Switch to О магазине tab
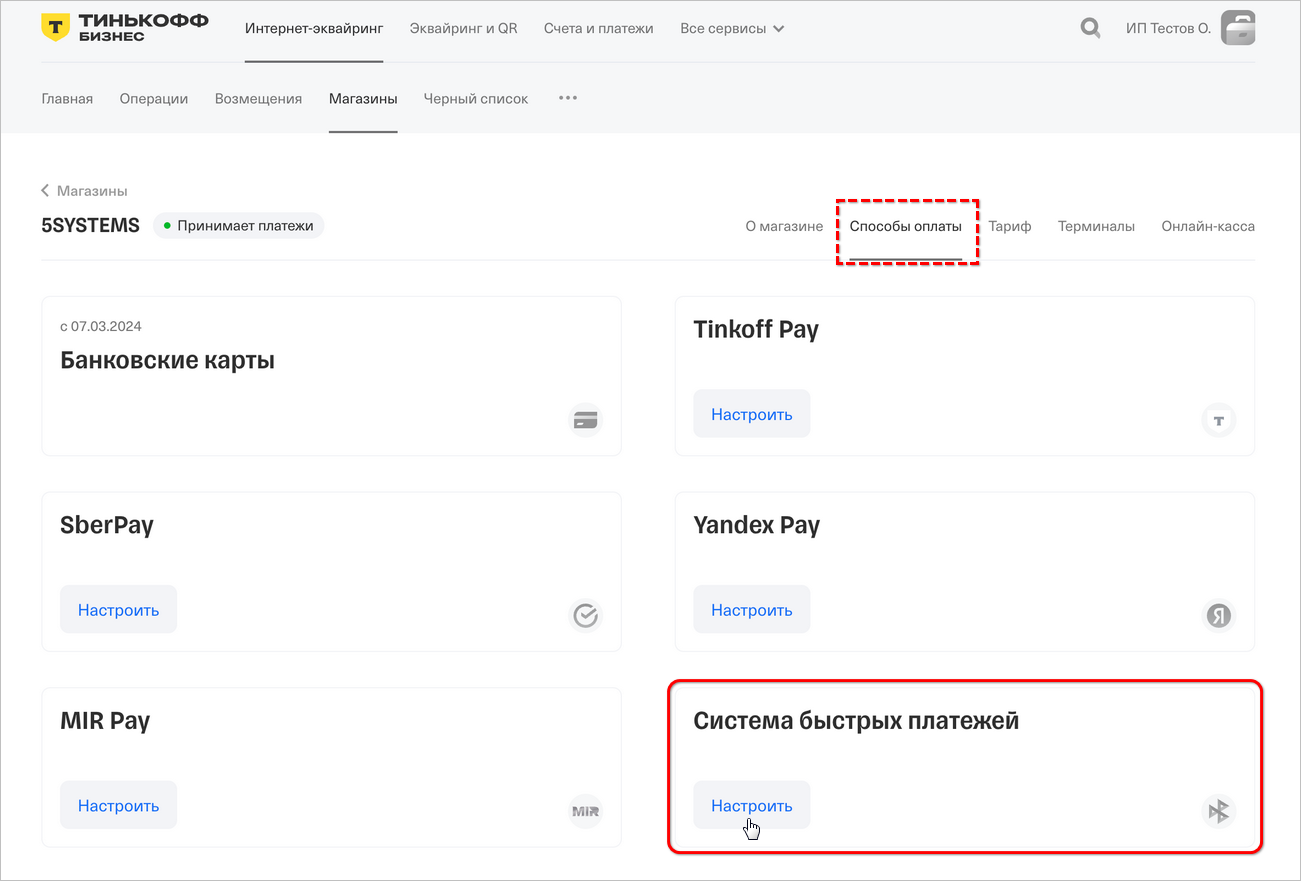 (x=784, y=226)
